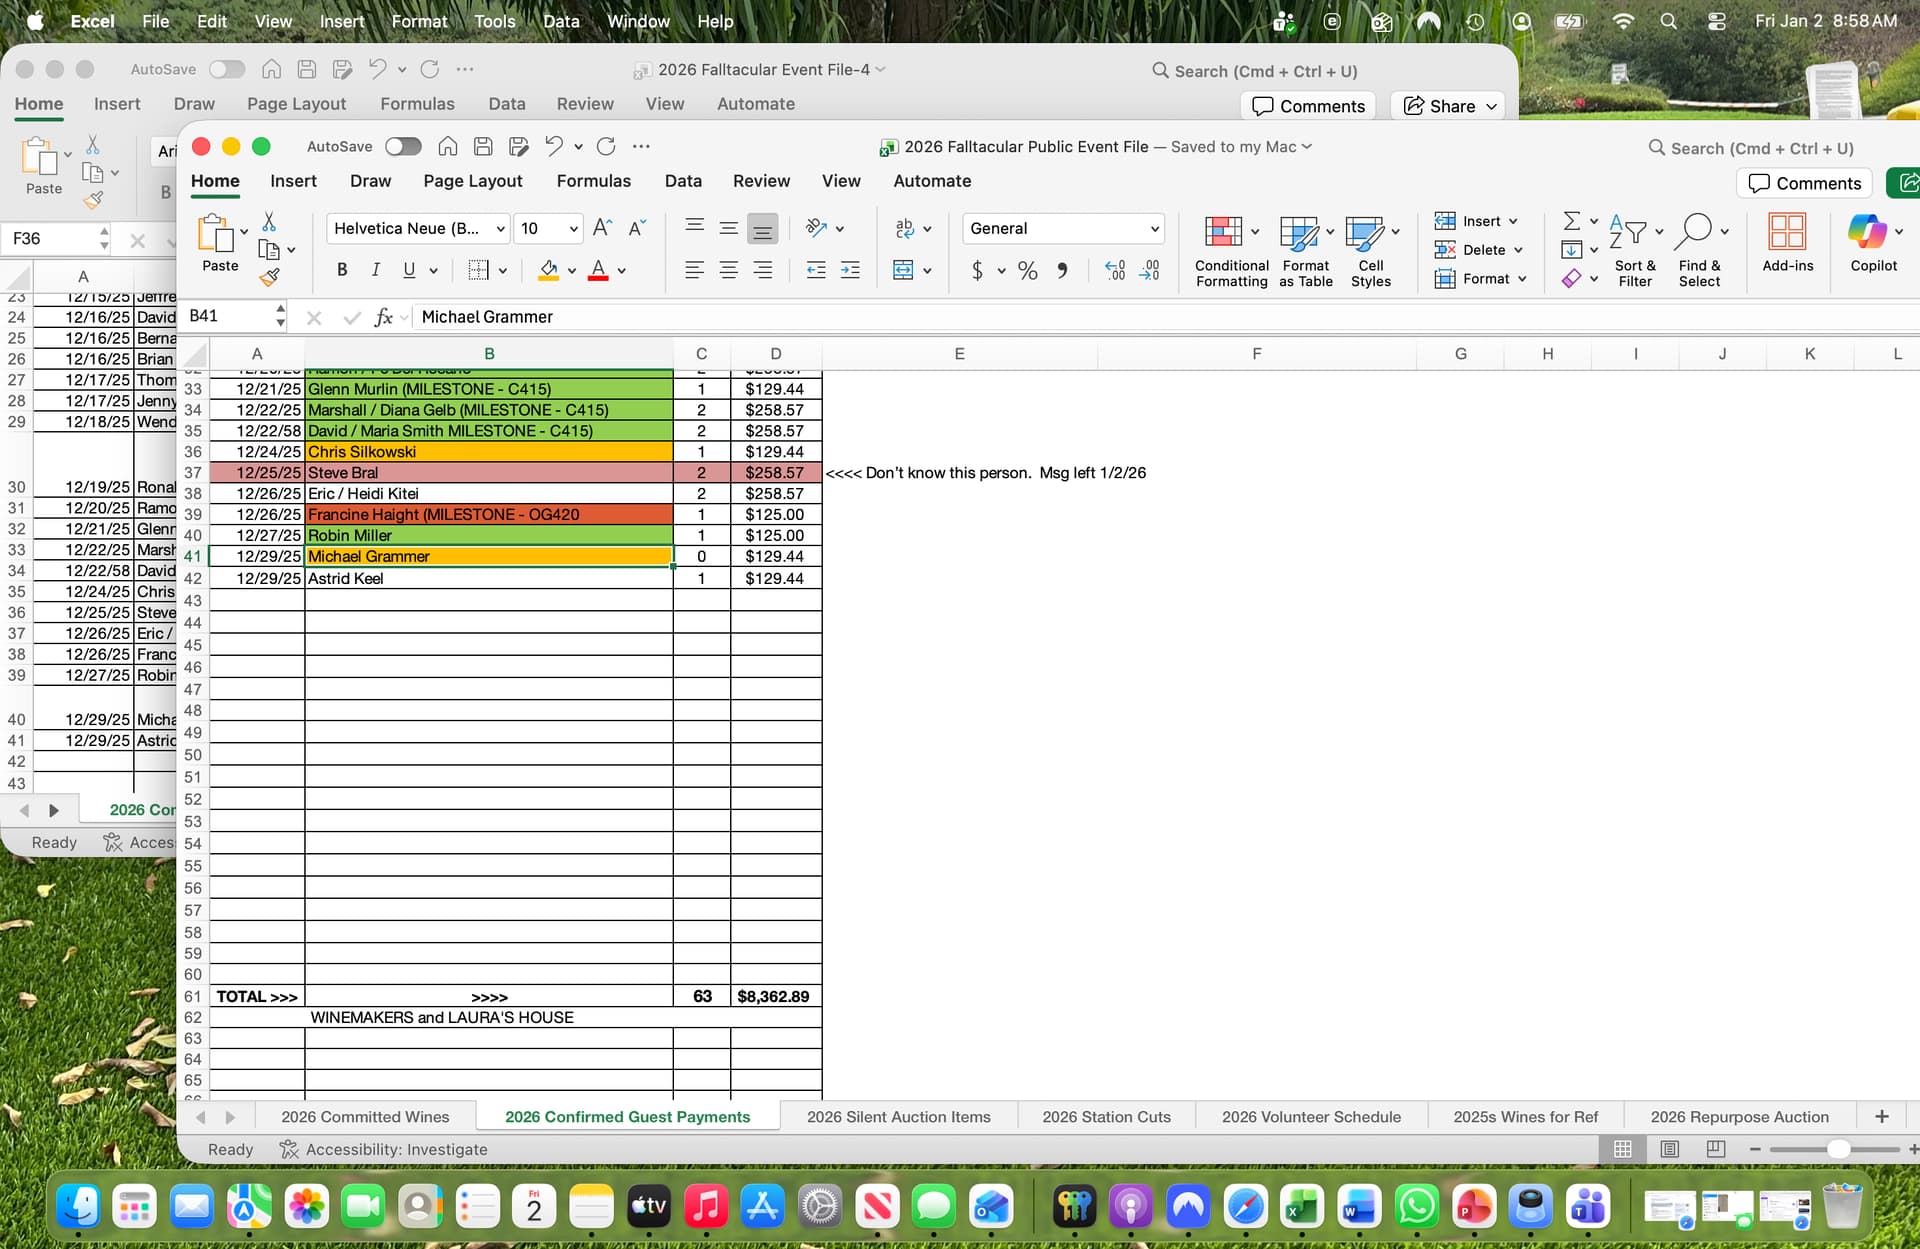Expand the General number format dropdown
The width and height of the screenshot is (1920, 1249).
point(1154,228)
